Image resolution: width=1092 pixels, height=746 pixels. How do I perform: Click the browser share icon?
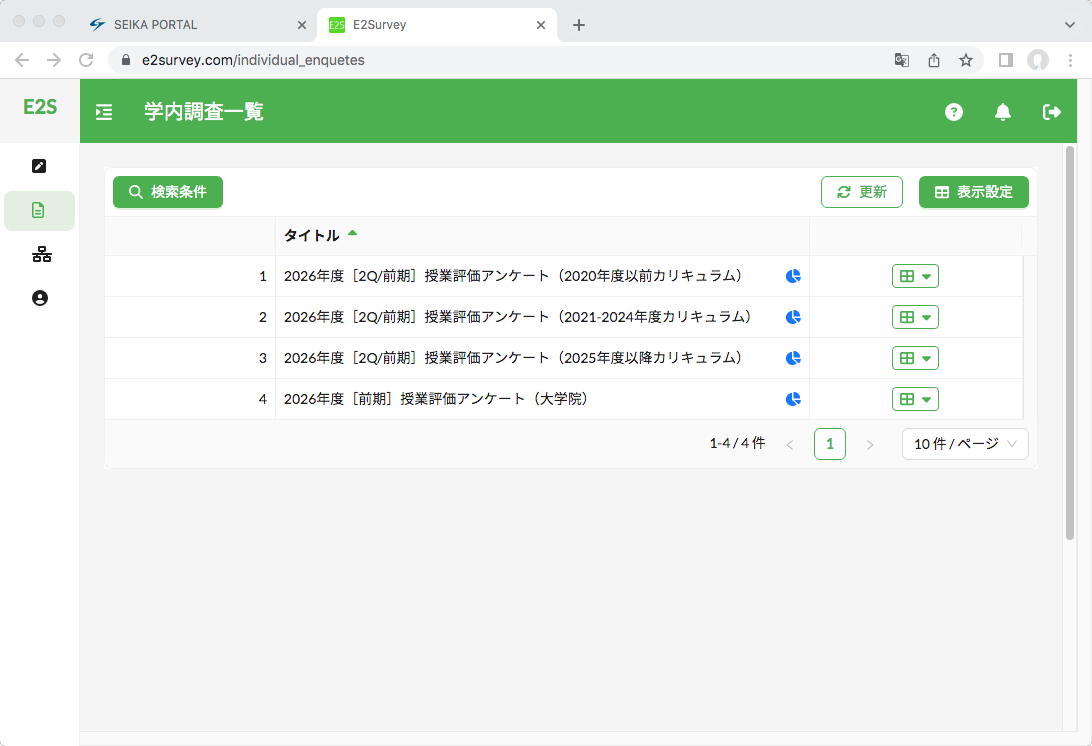tap(934, 60)
